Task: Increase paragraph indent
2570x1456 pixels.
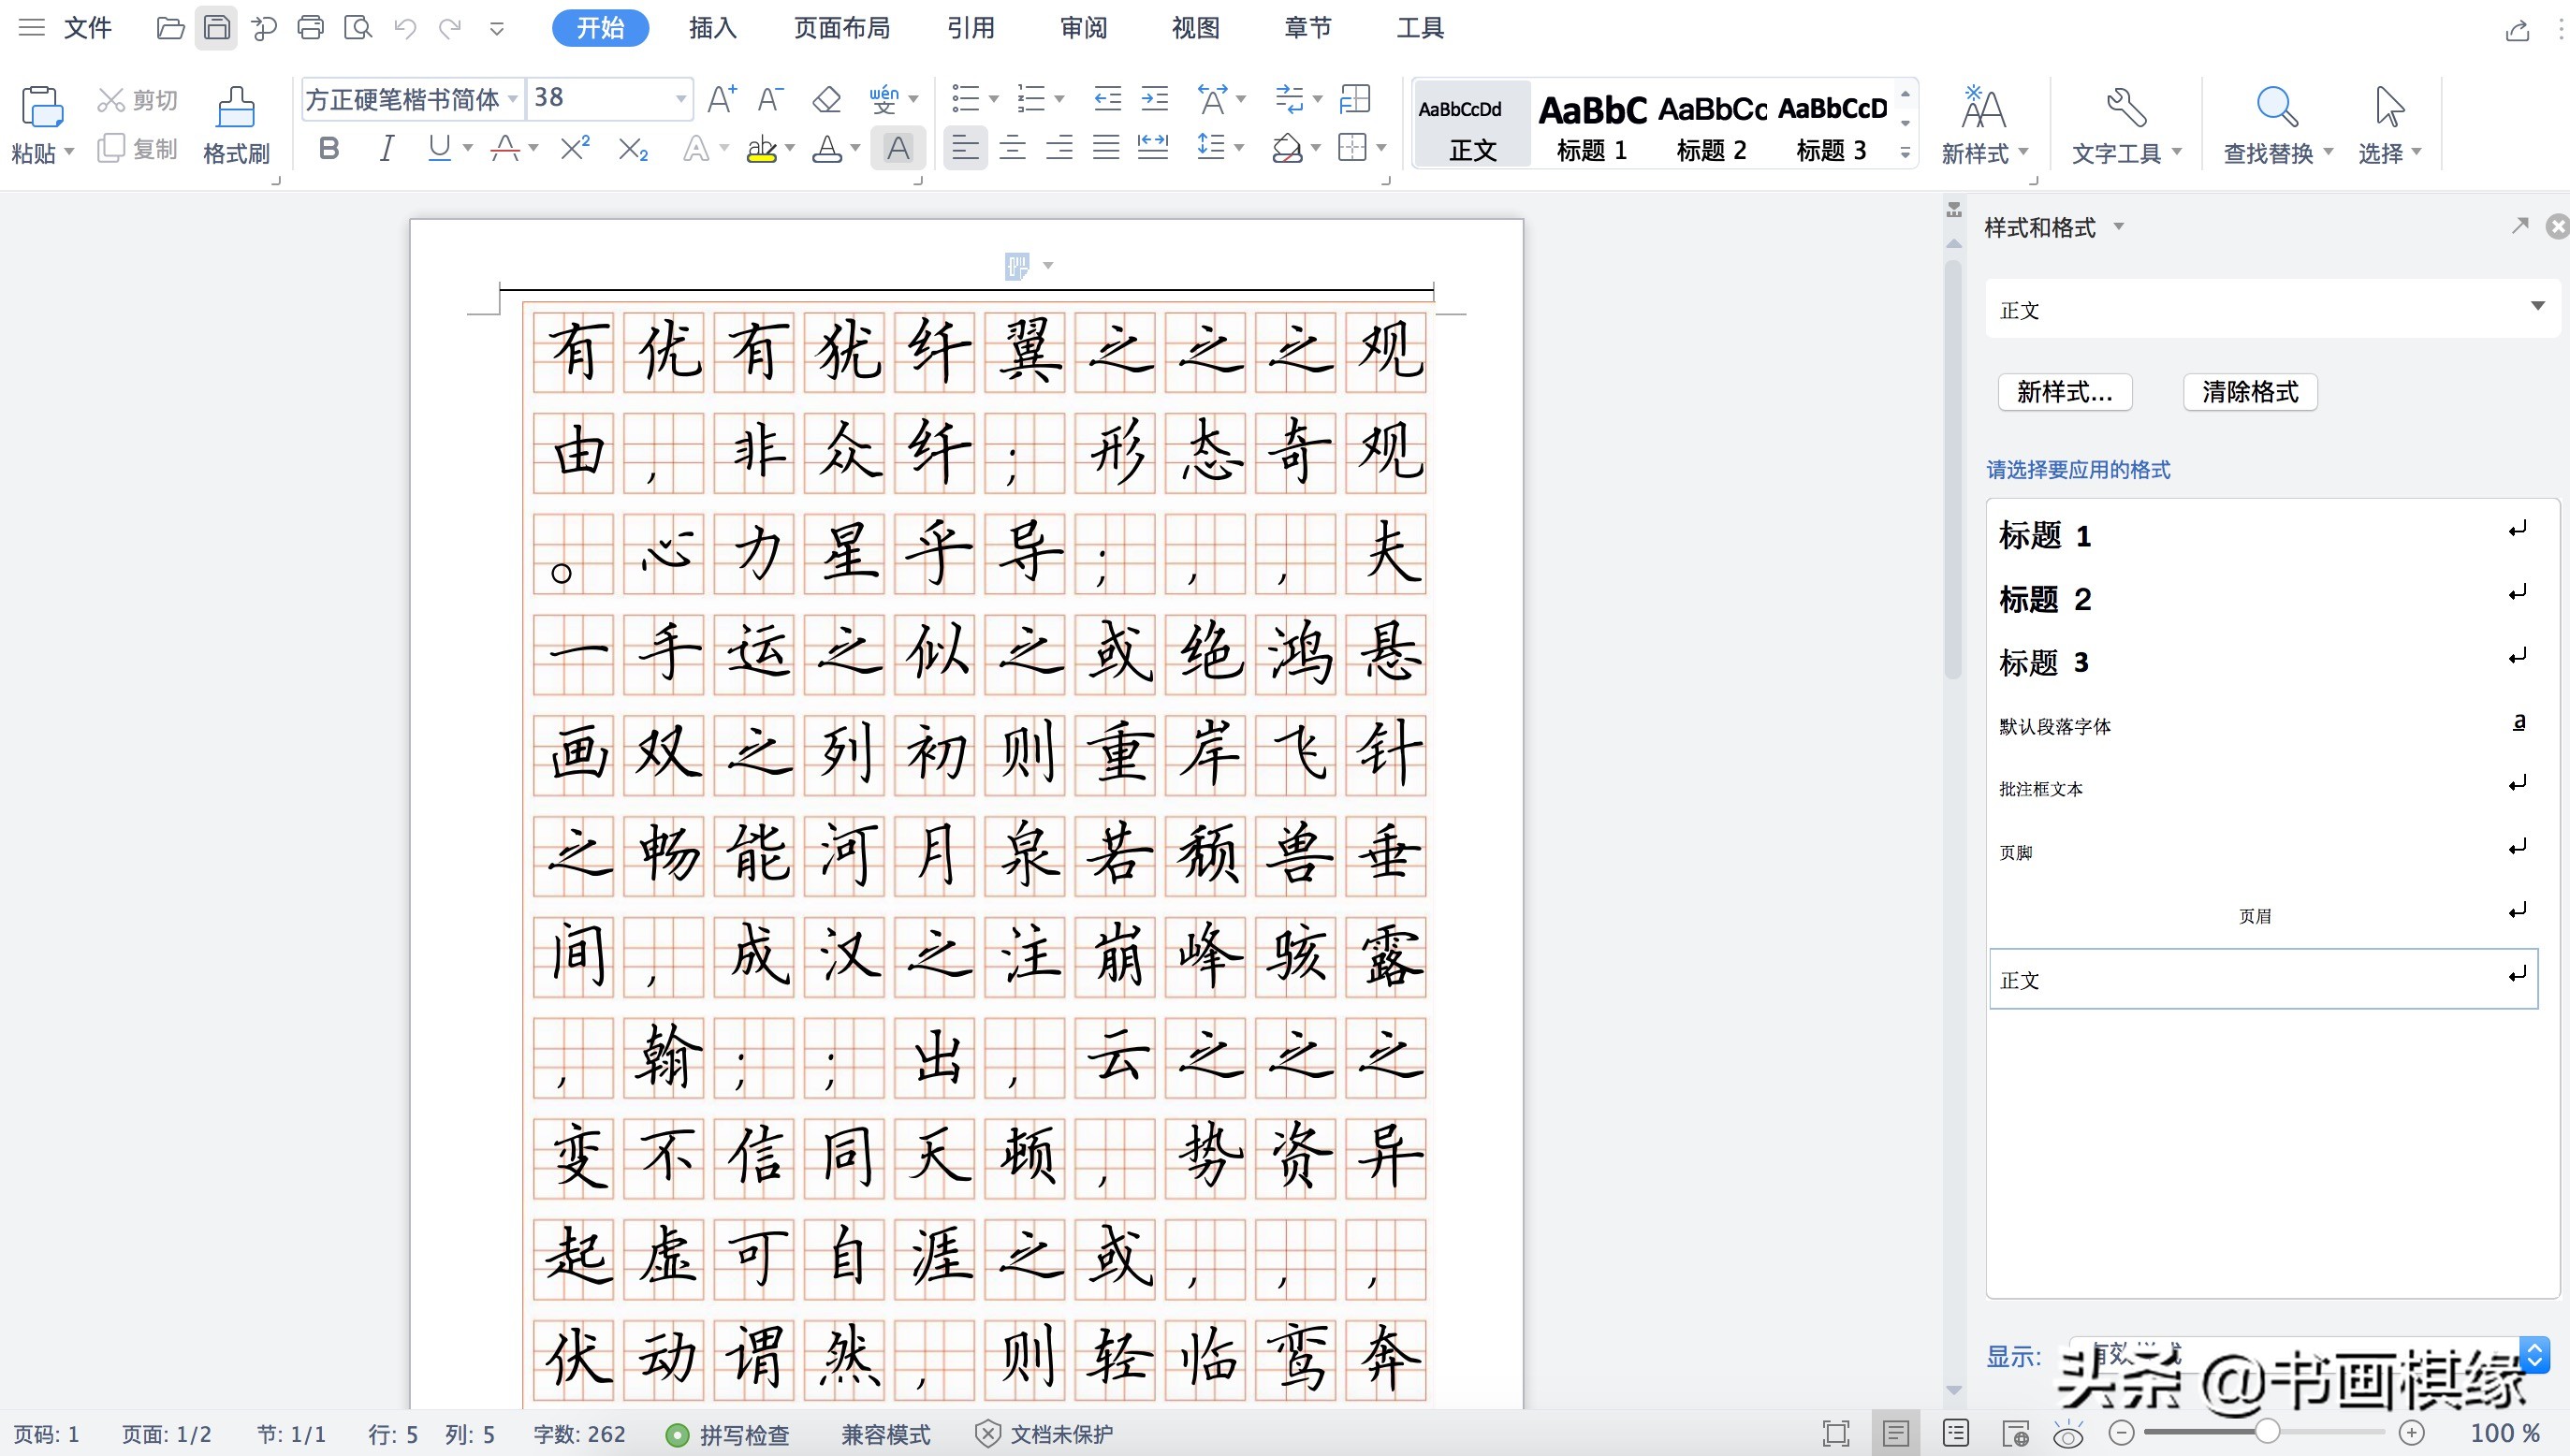Action: [x=1155, y=99]
